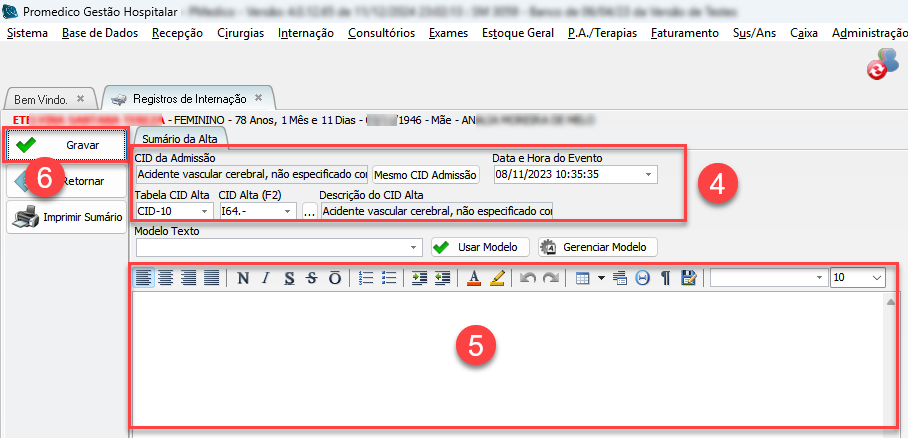Click the Gravar button
The height and width of the screenshot is (438, 908).
(67, 145)
